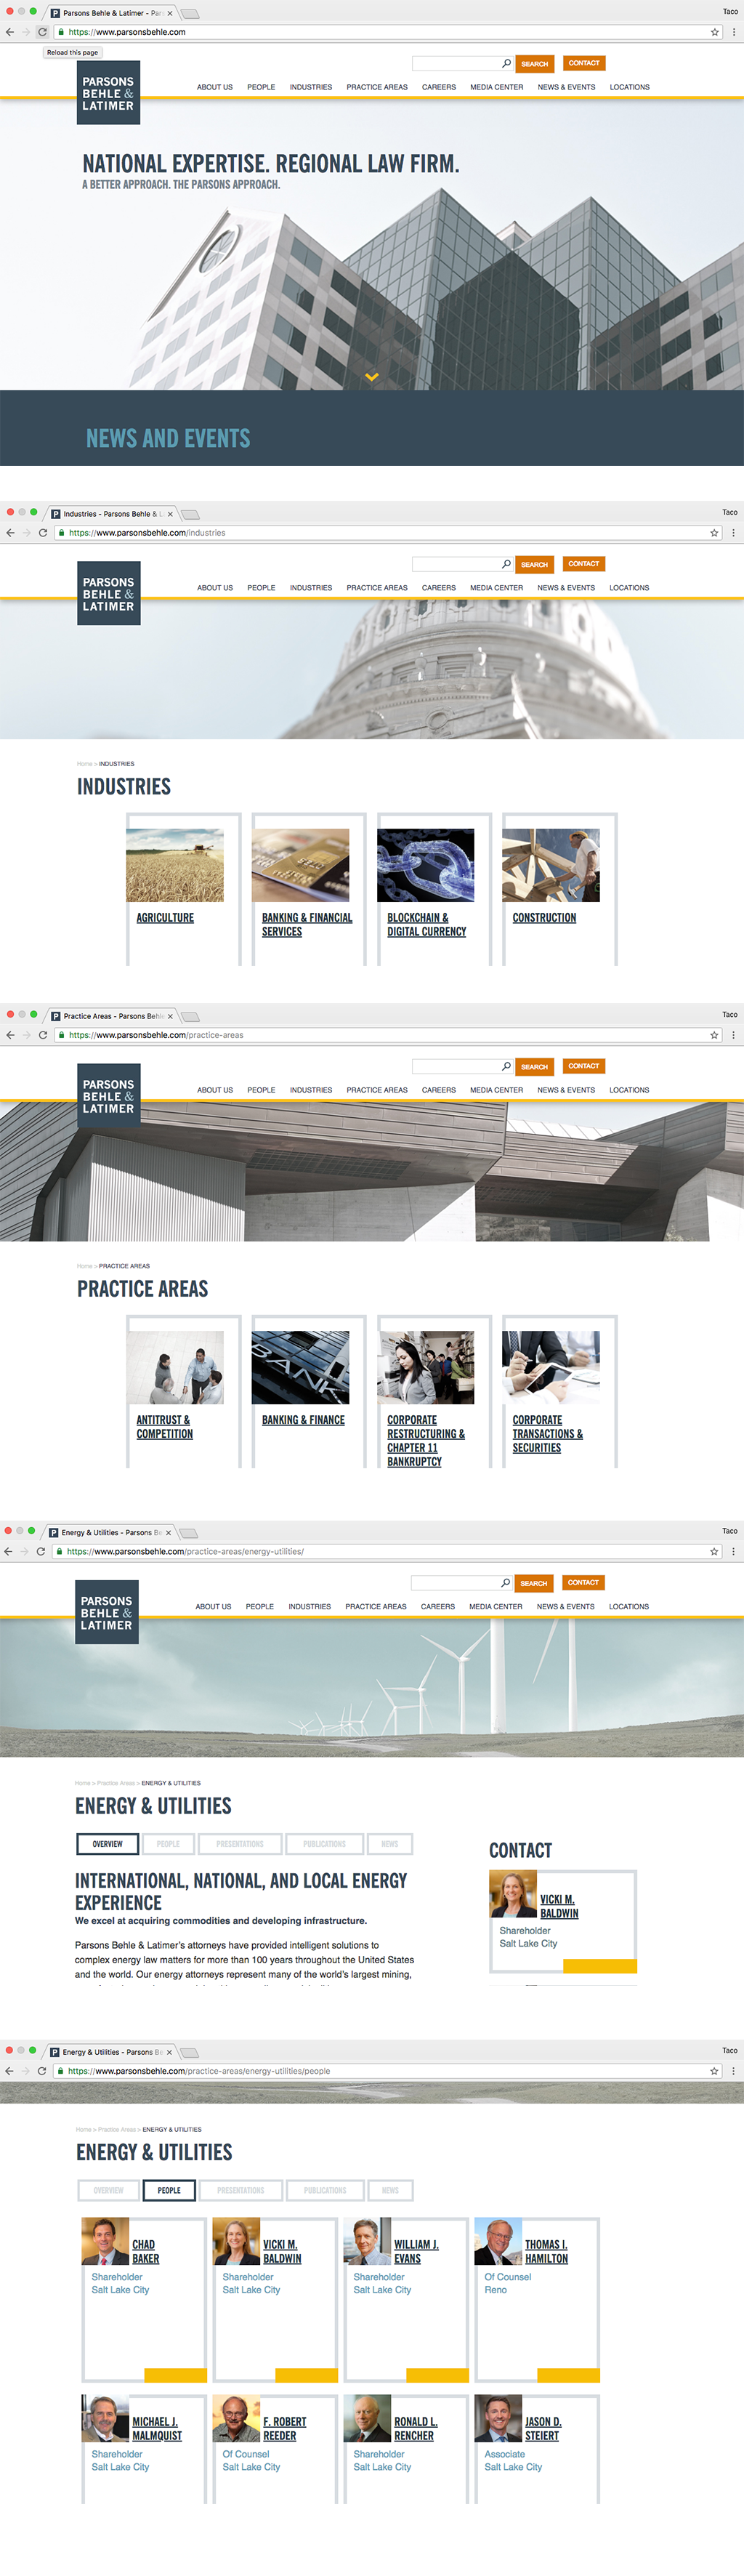
Task: Select the OVERVIEW tab on the Energy overview page
Action: point(108,1844)
